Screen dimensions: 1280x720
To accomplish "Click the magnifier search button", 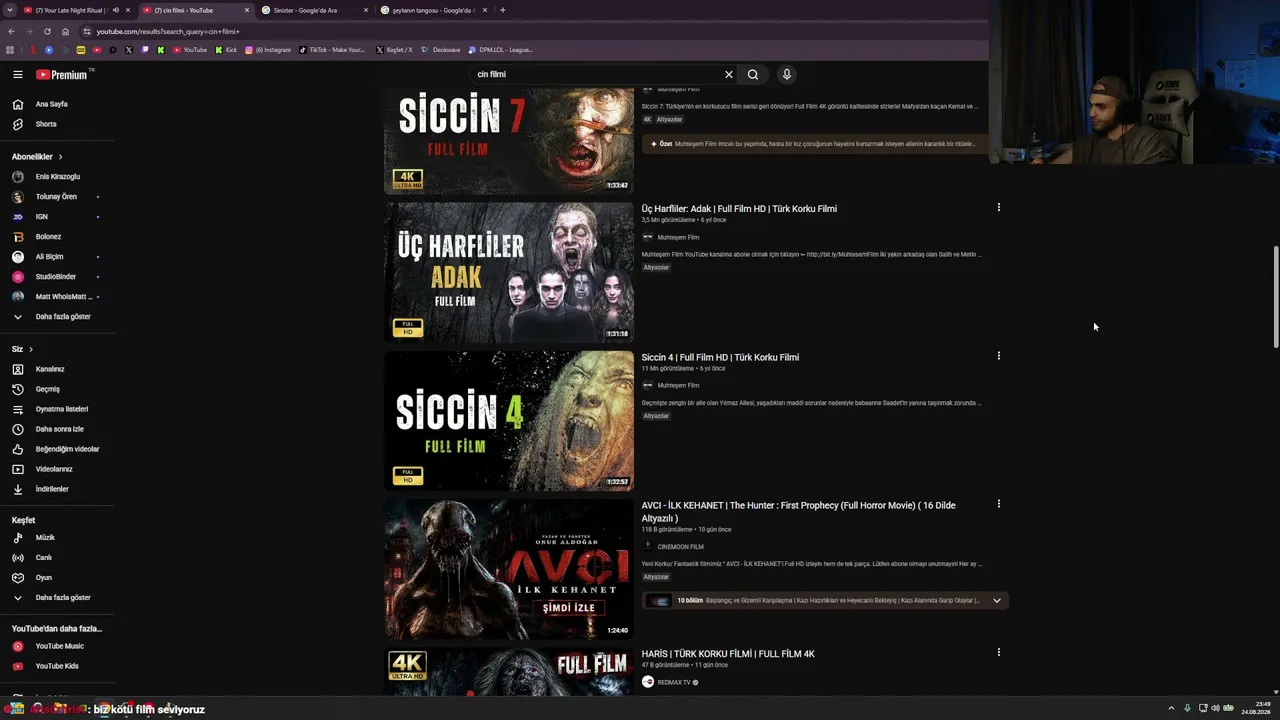I will coord(753,74).
